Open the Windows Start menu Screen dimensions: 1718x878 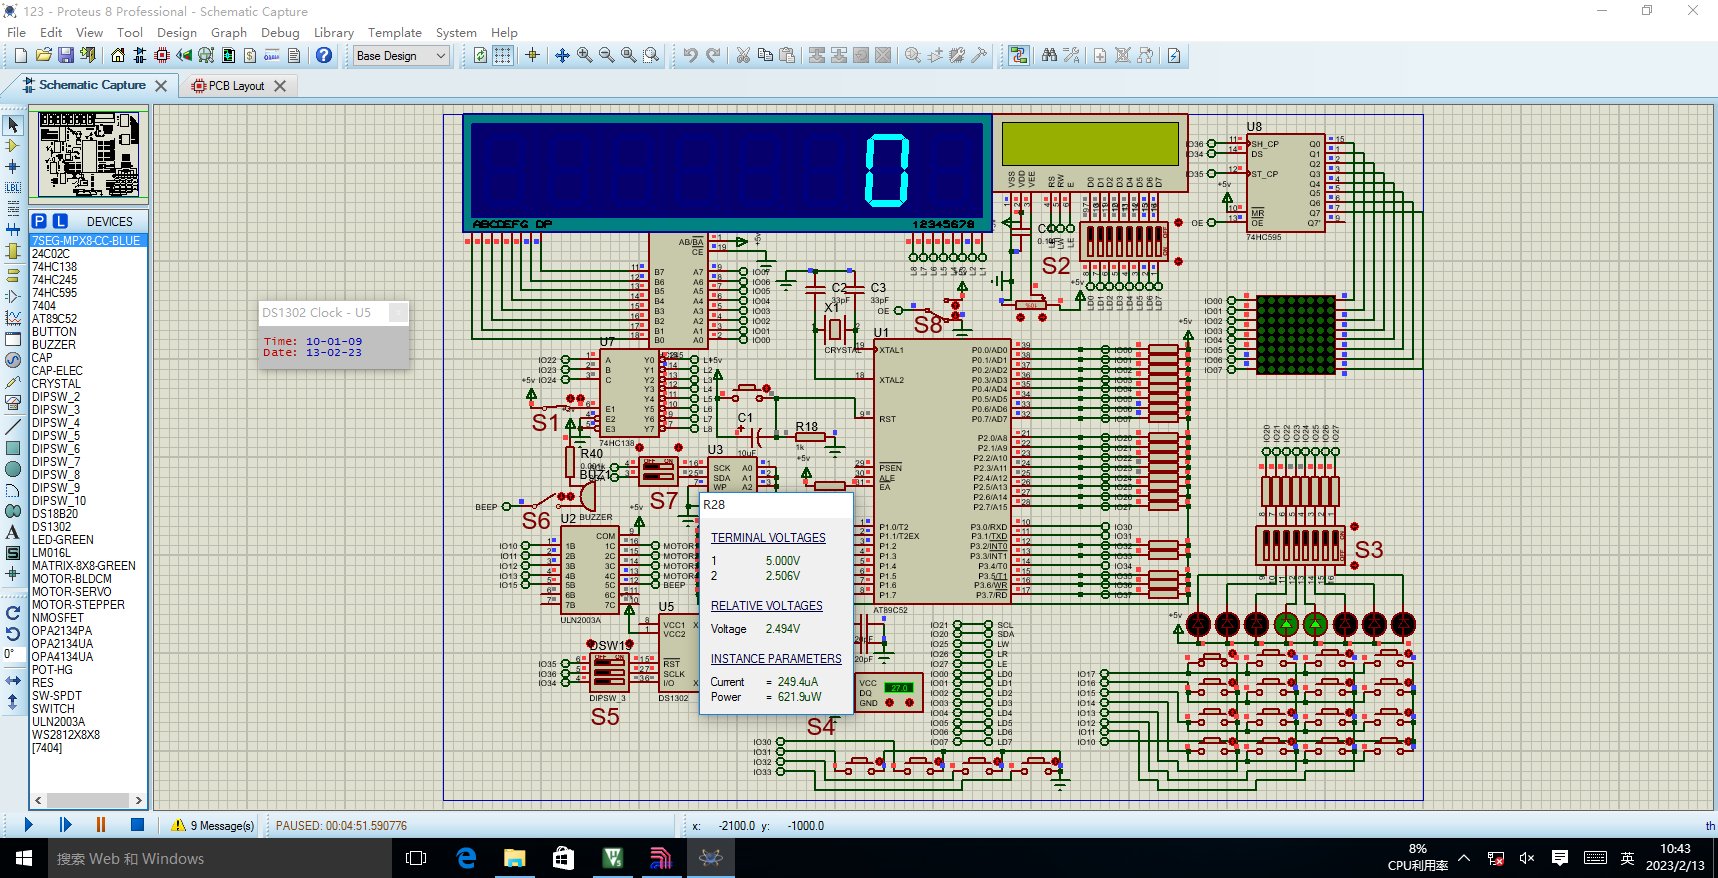pos(24,858)
